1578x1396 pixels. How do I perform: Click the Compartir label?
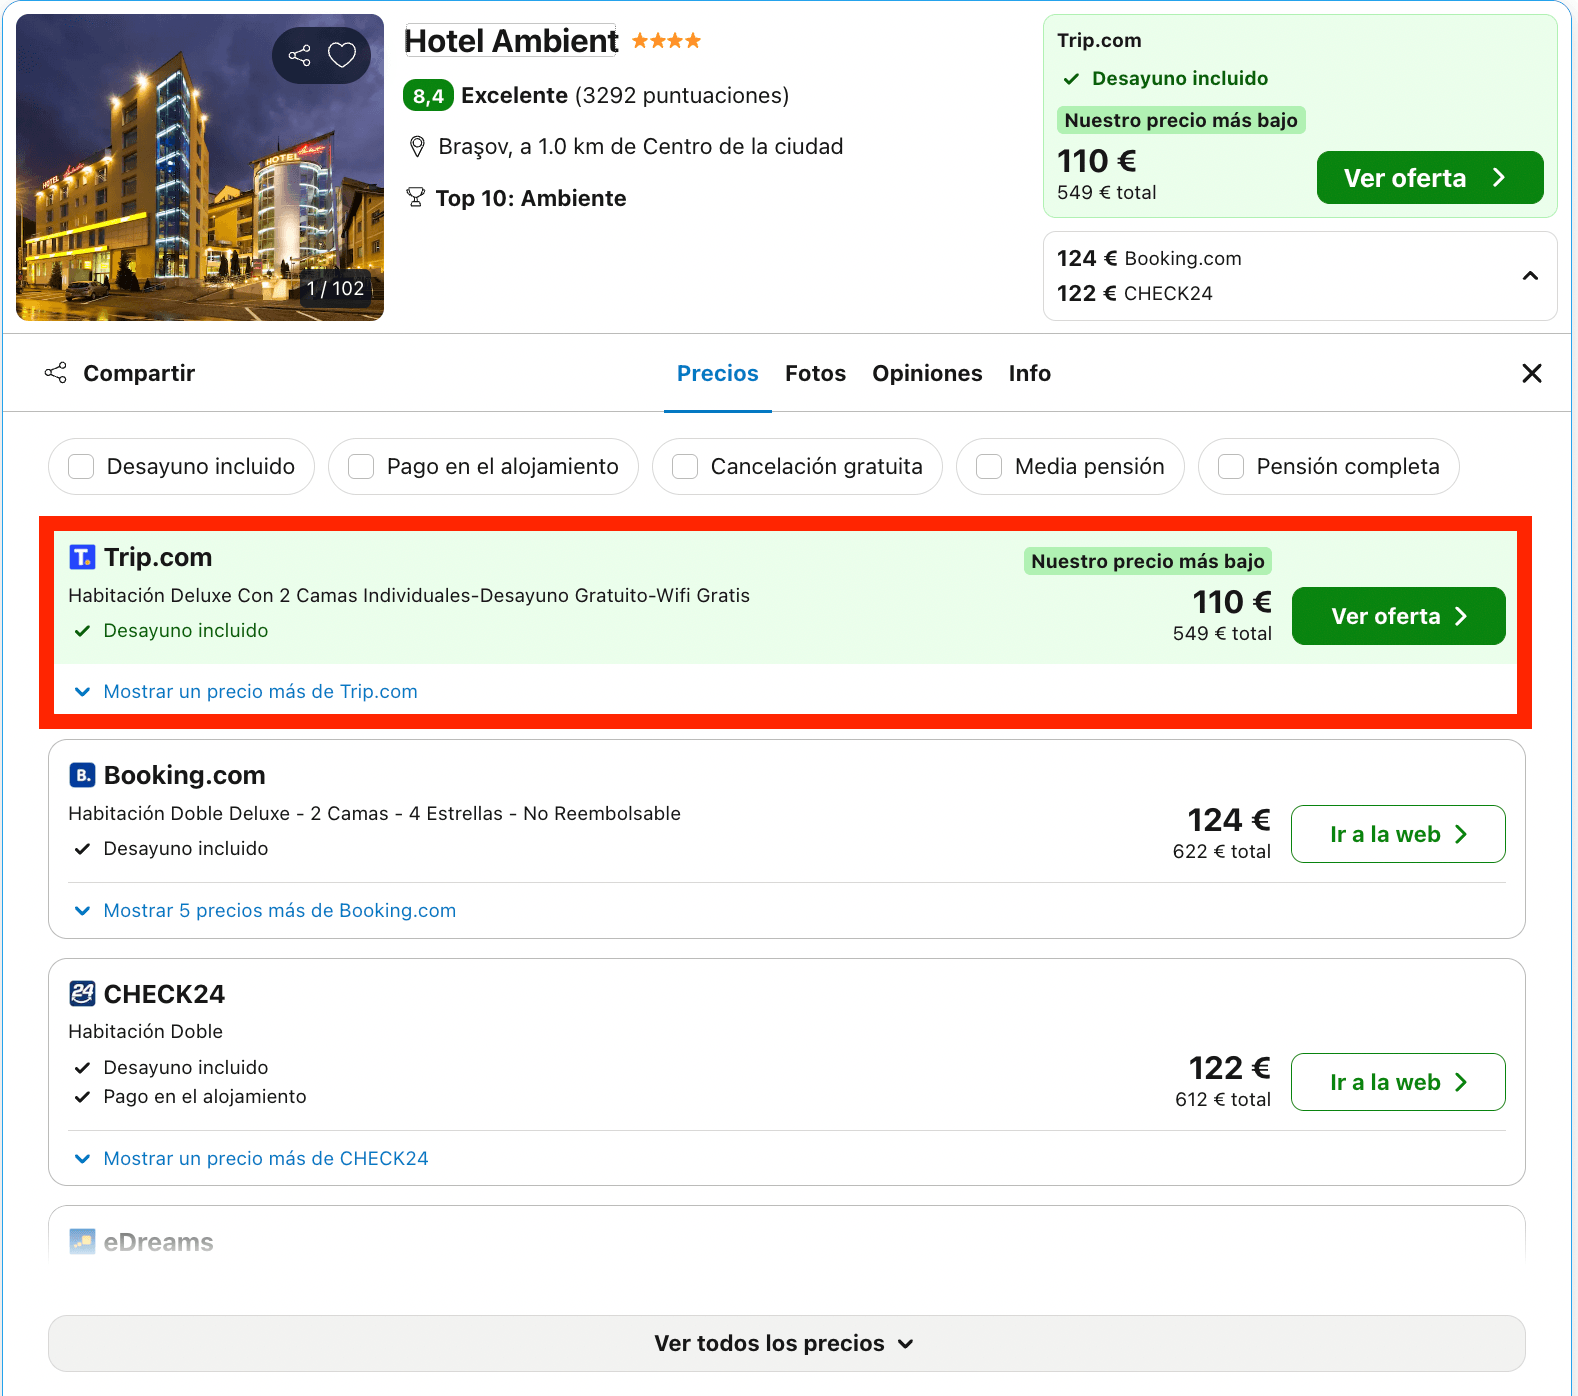coord(139,373)
